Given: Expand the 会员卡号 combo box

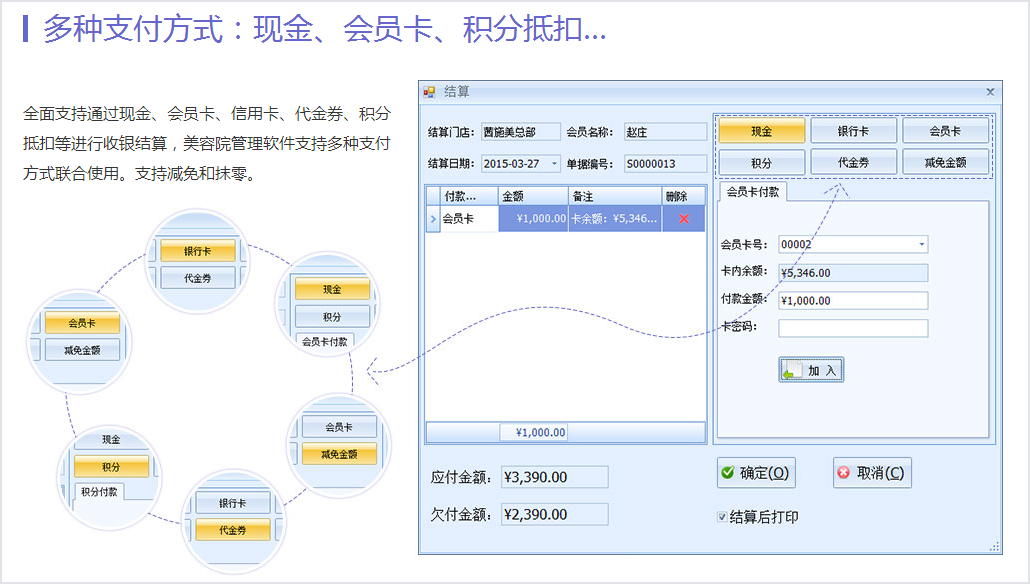Looking at the screenshot, I should tap(921, 244).
